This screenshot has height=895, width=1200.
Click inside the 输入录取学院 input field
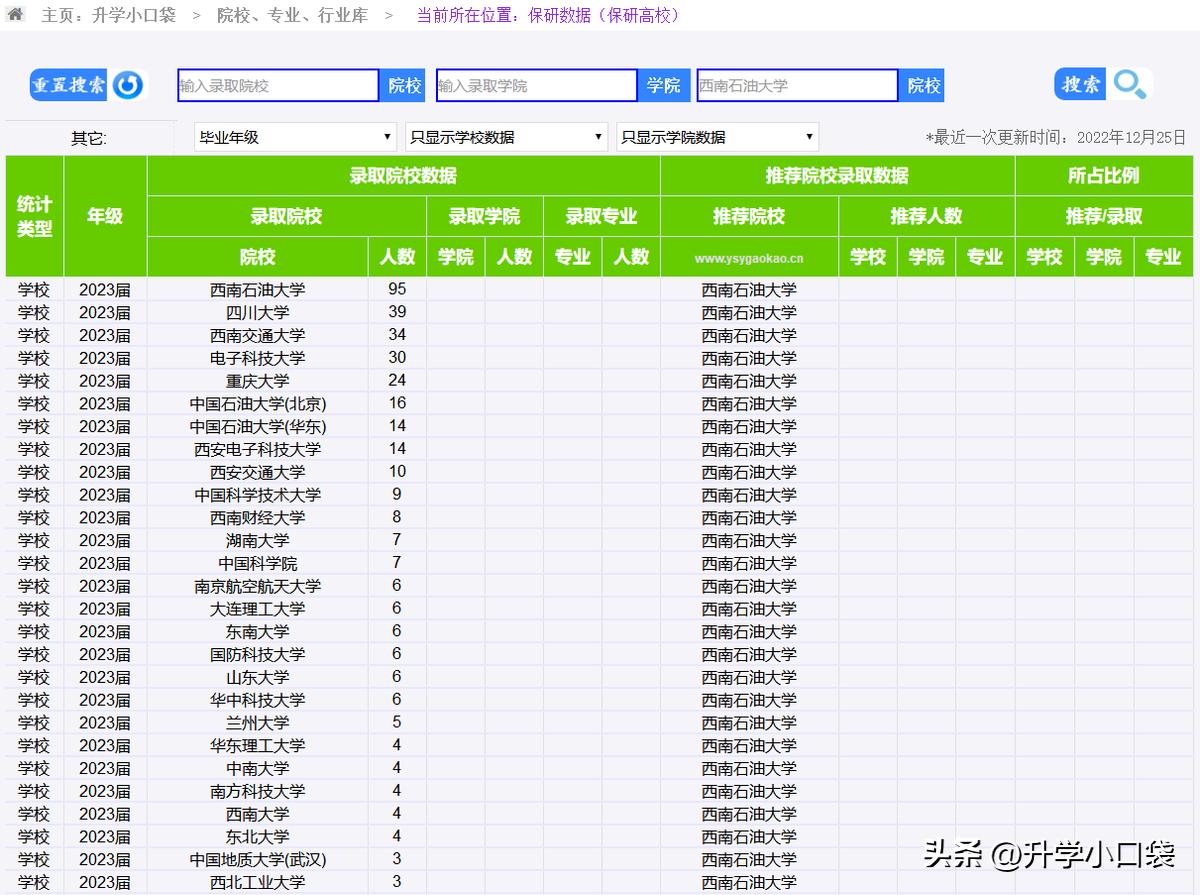[536, 85]
